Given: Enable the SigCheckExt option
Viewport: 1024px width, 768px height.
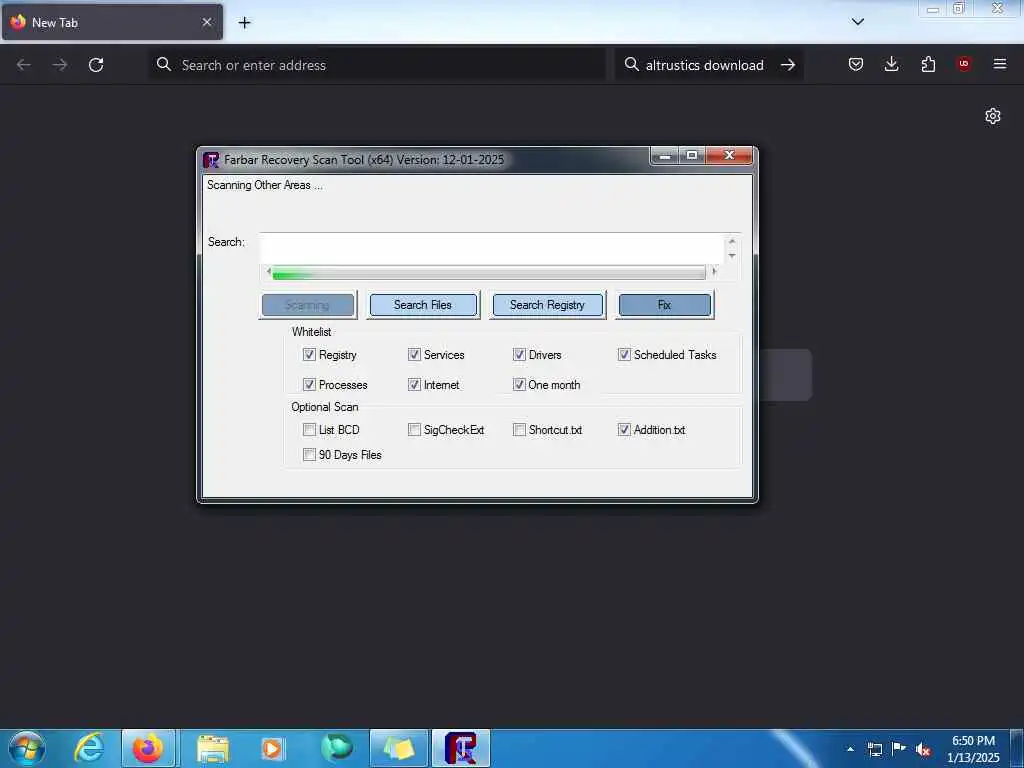Looking at the screenshot, I should coord(414,430).
